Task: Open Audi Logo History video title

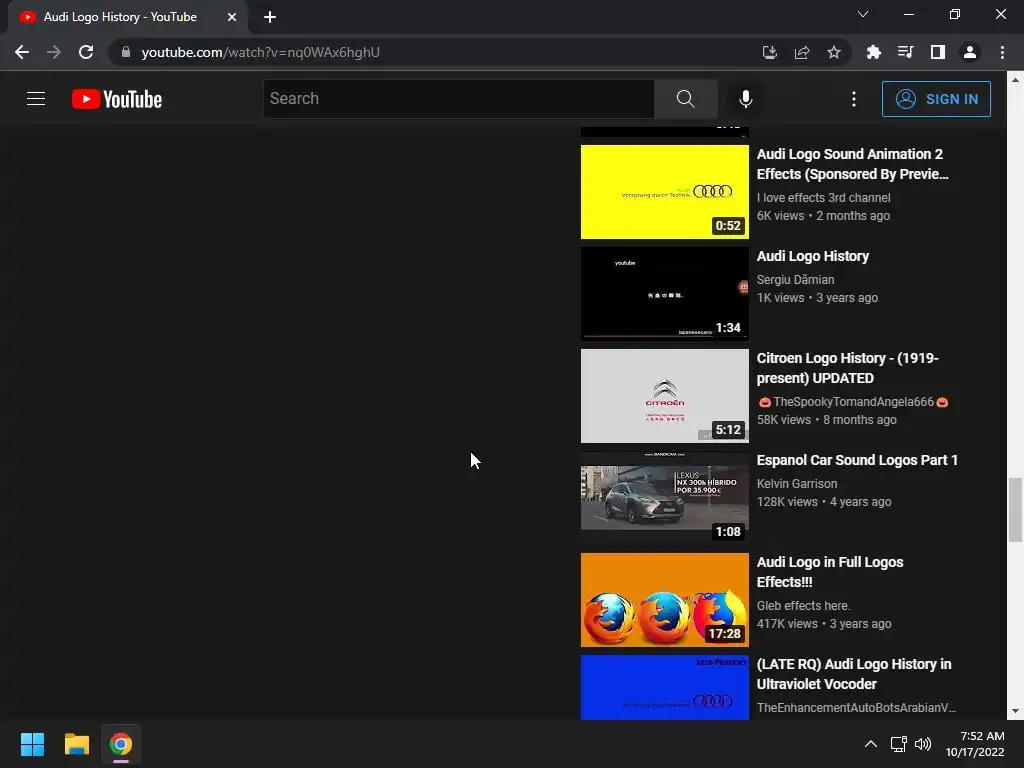Action: click(812, 256)
